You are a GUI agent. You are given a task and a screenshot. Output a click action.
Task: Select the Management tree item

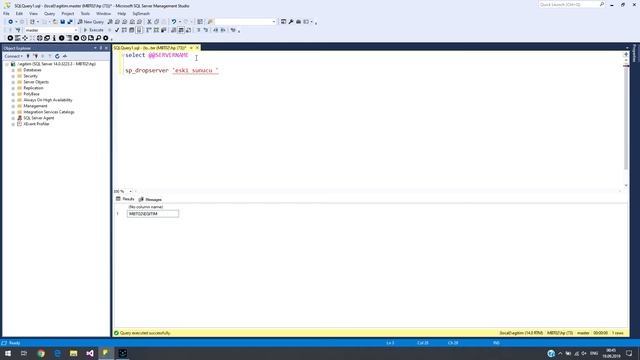click(x=35, y=106)
